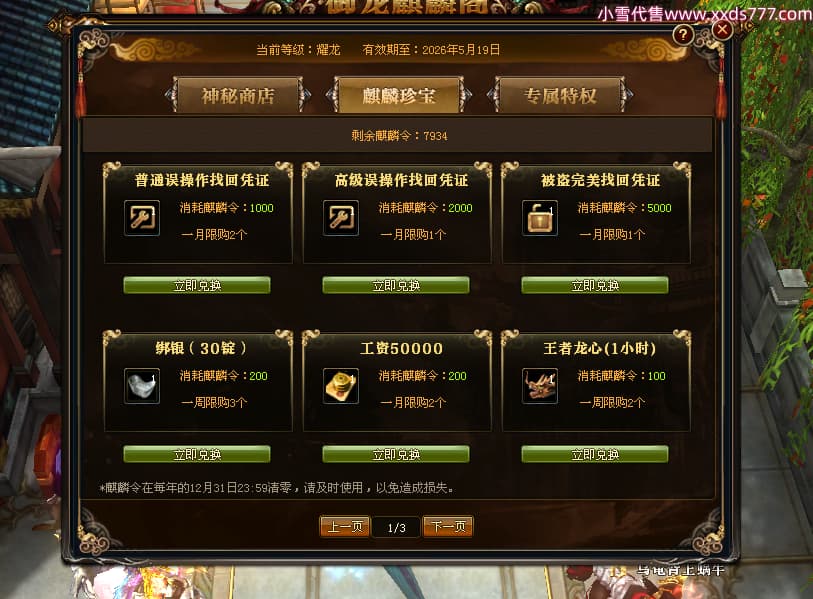
Task: Click the 王者龙心 dragon head icon
Action: [x=540, y=386]
